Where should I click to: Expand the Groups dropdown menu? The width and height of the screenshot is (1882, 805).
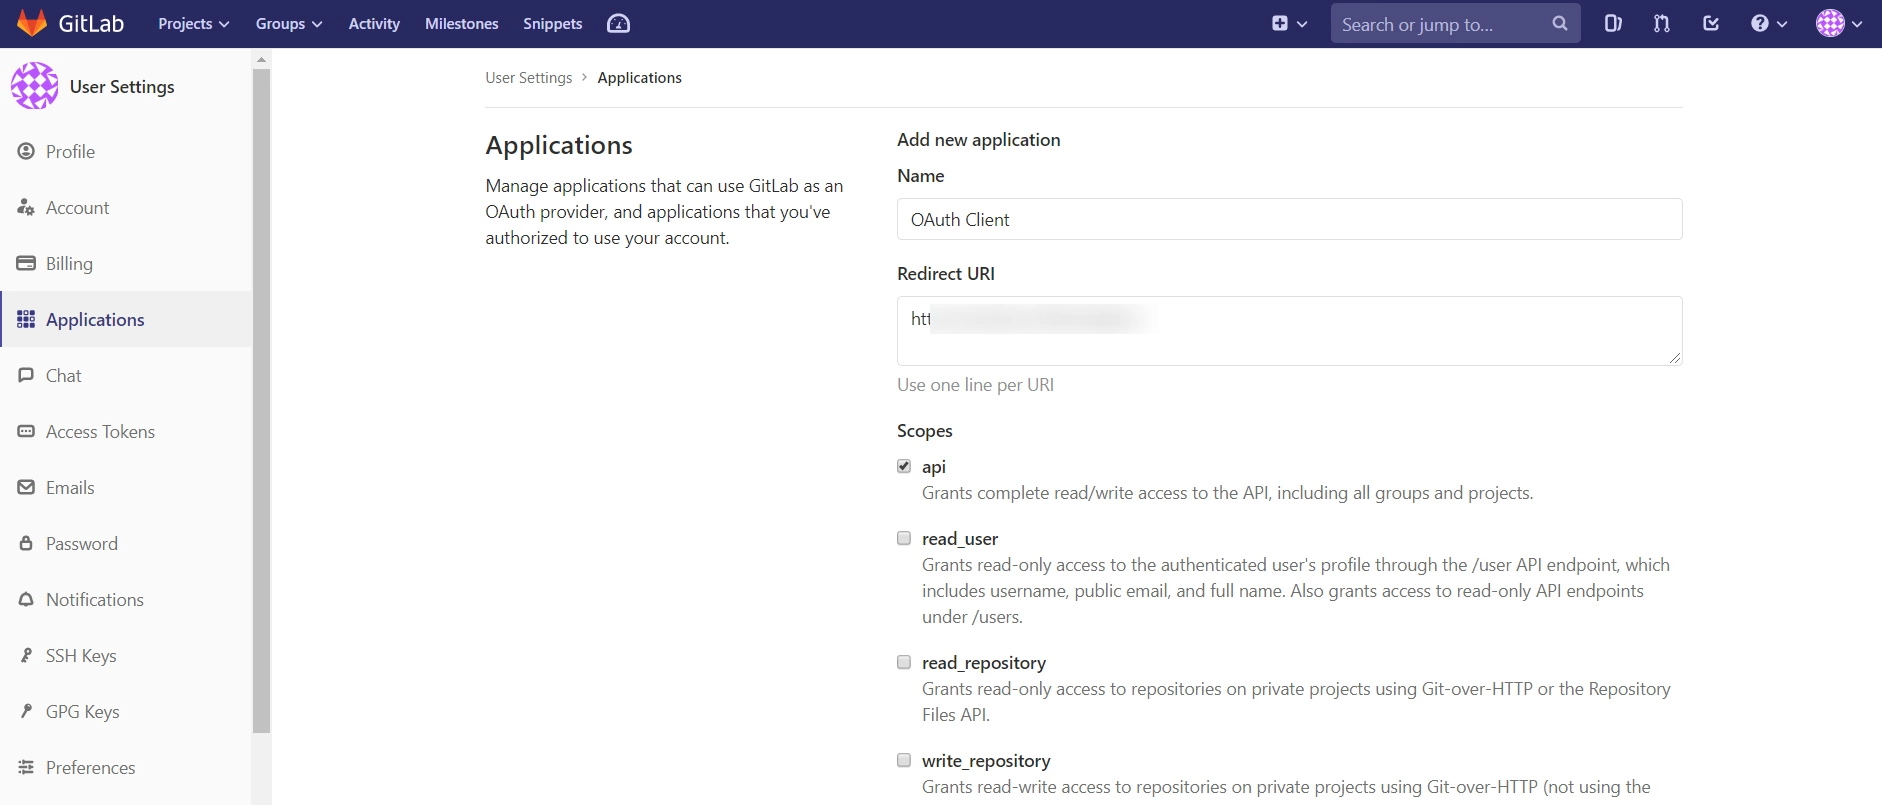(289, 23)
